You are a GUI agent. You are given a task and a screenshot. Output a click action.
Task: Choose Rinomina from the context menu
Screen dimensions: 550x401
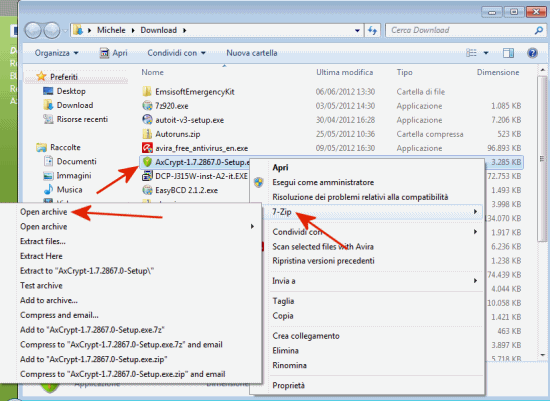point(289,365)
